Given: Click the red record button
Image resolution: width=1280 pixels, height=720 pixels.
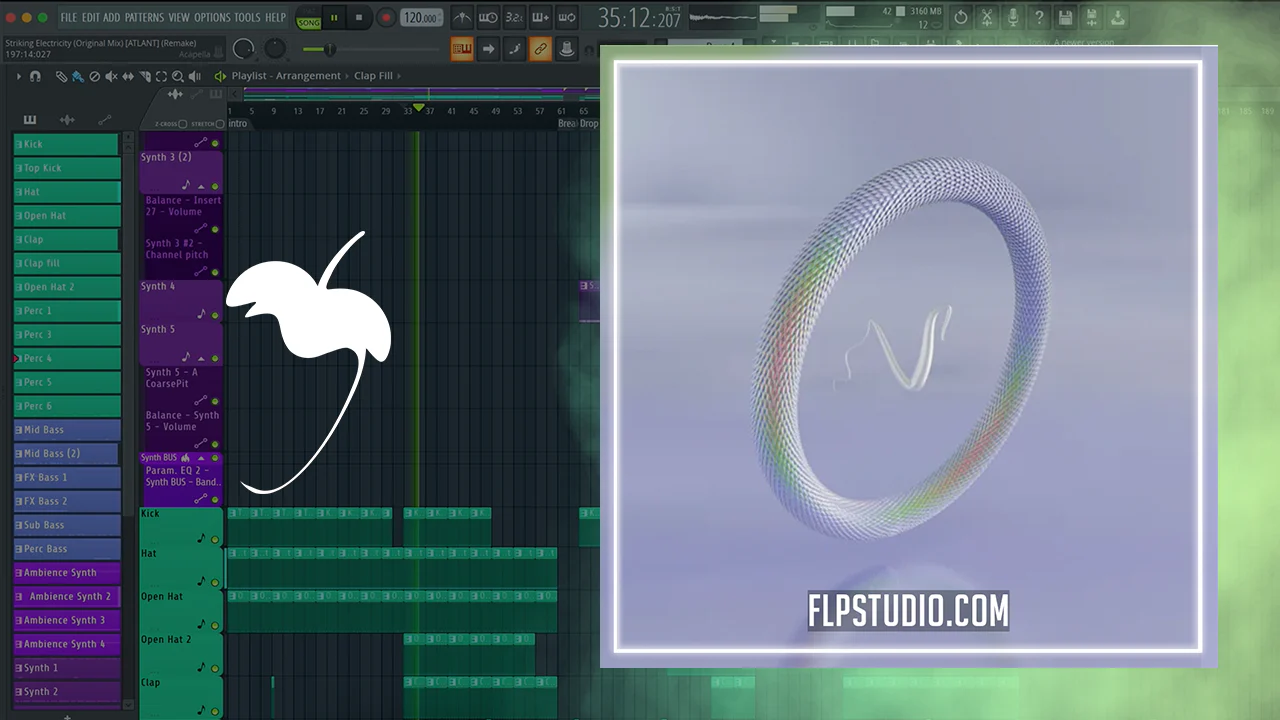Looking at the screenshot, I should [x=385, y=18].
